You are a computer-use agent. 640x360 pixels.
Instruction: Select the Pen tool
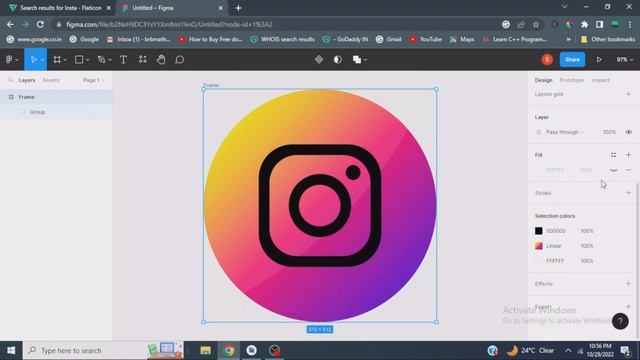coord(101,60)
